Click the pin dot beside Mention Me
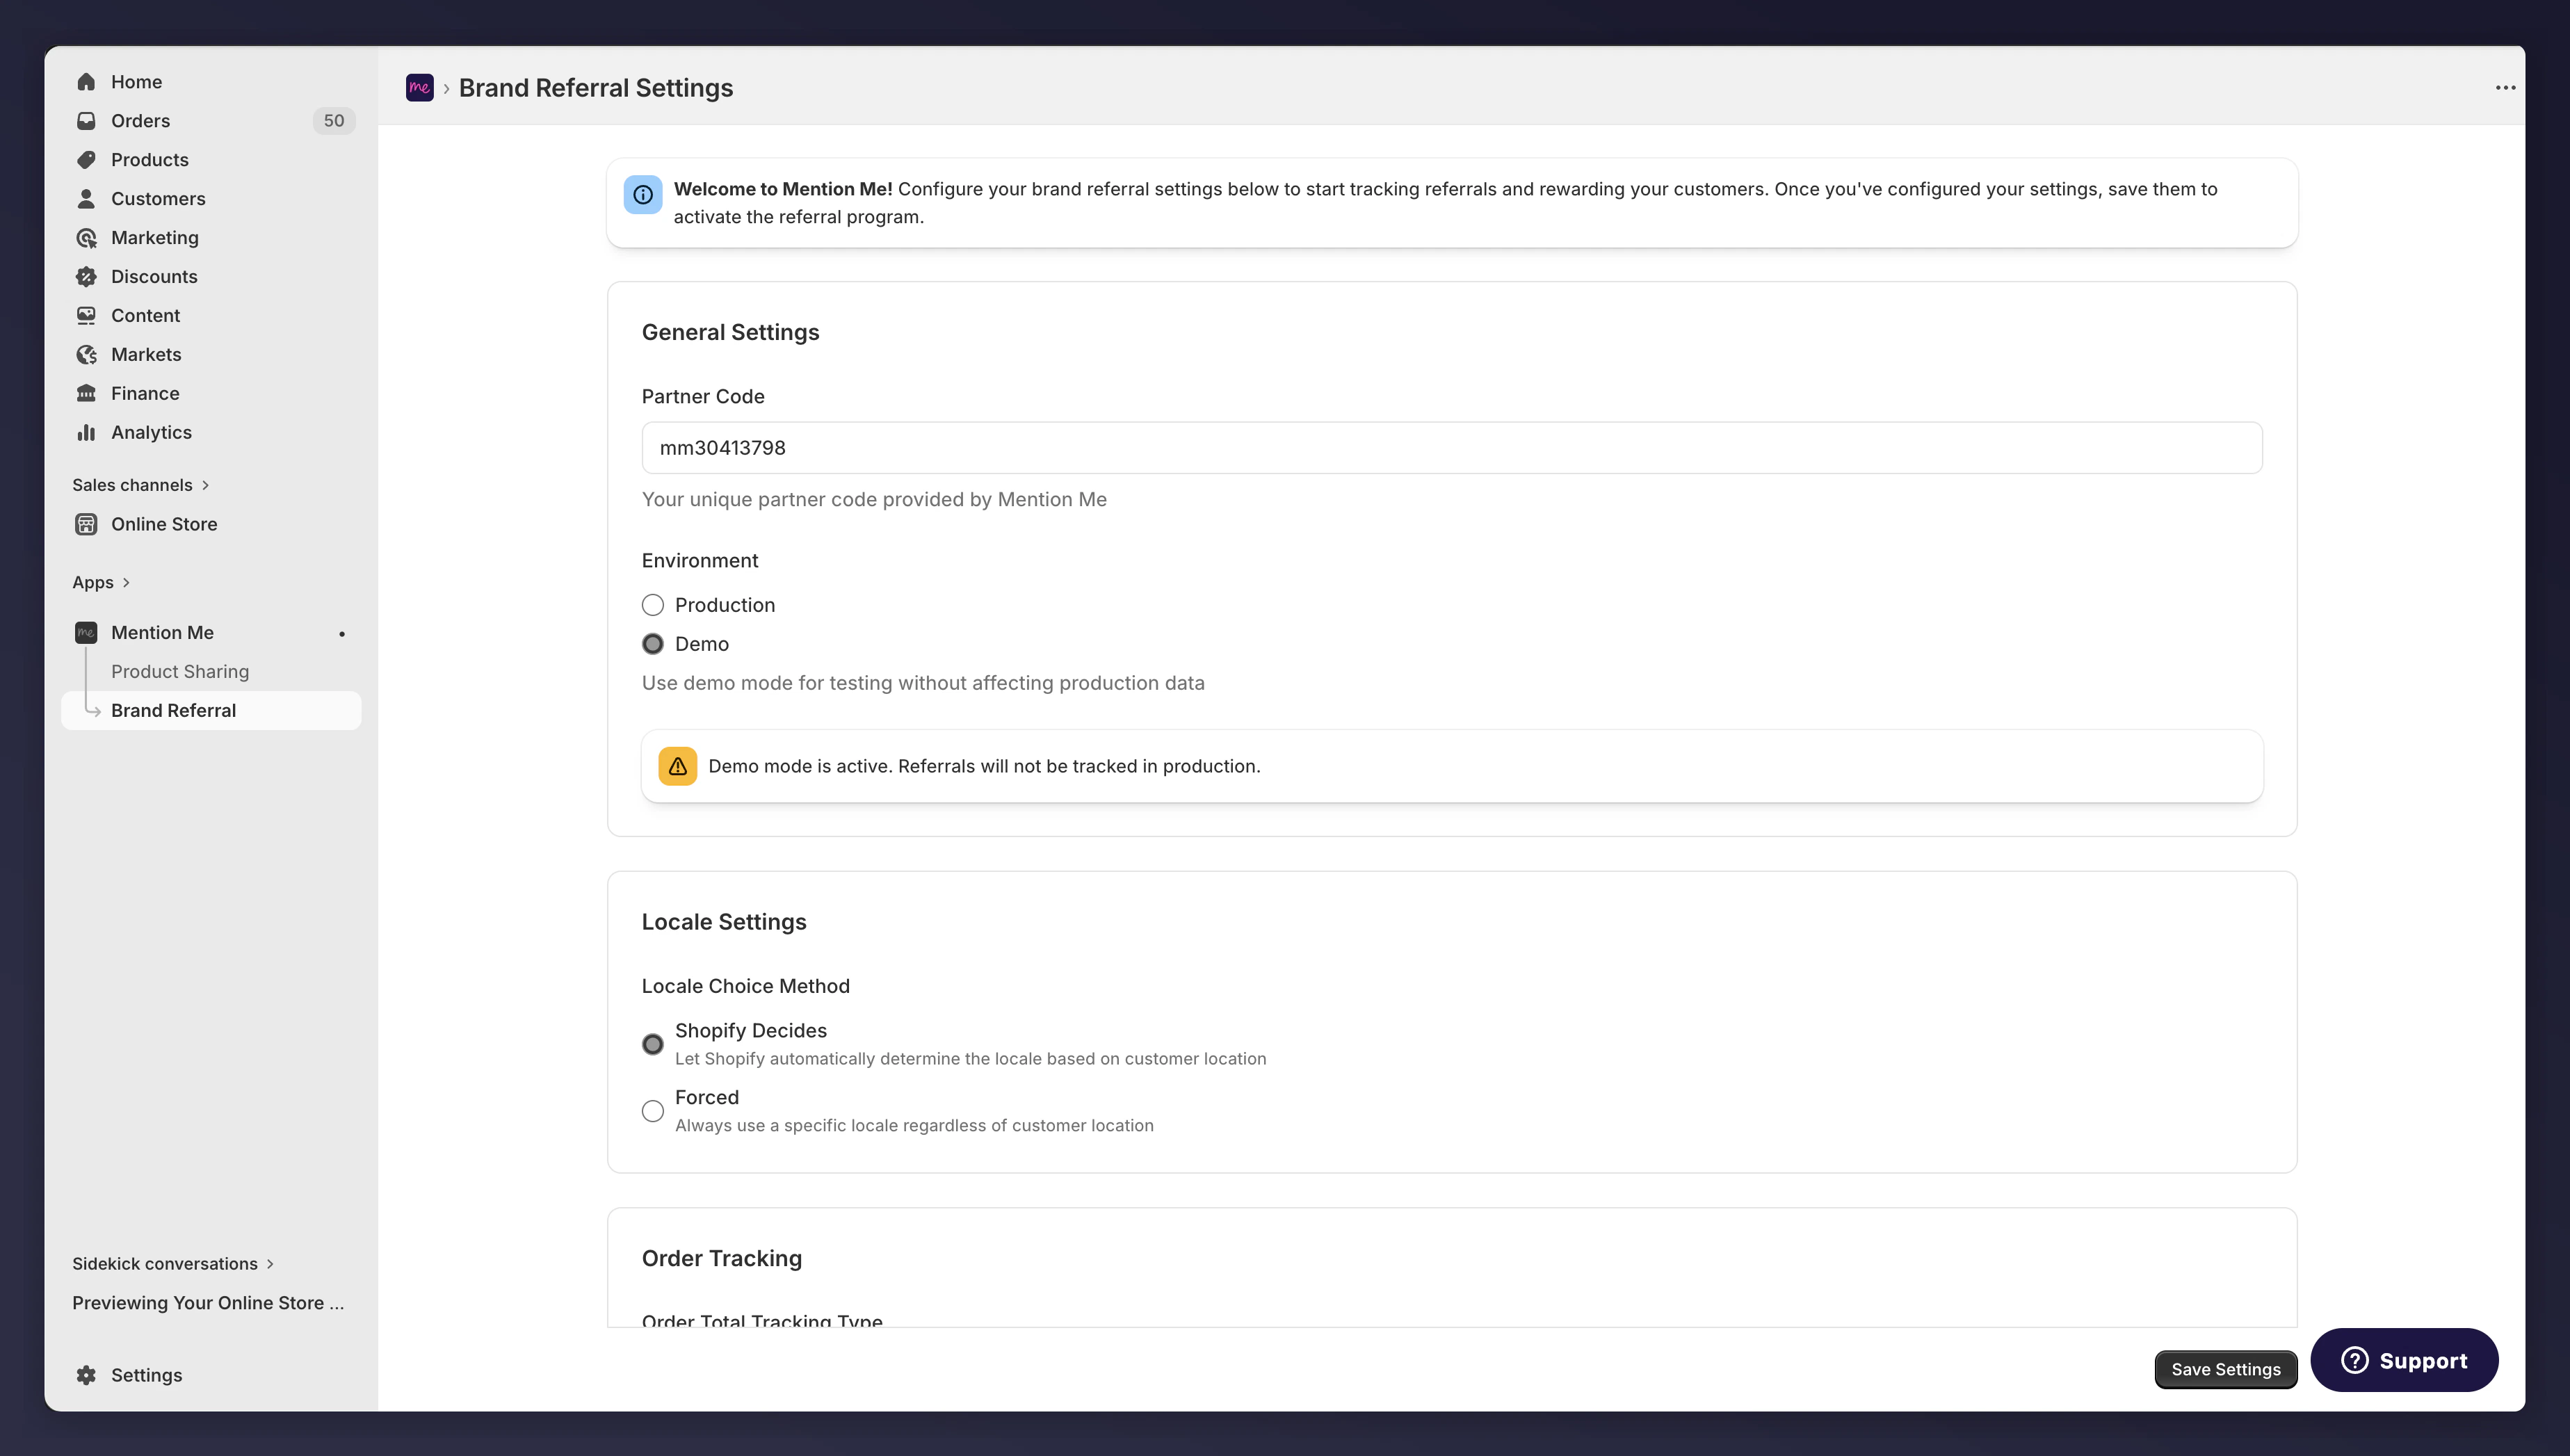Image resolution: width=2570 pixels, height=1456 pixels. (x=342, y=634)
